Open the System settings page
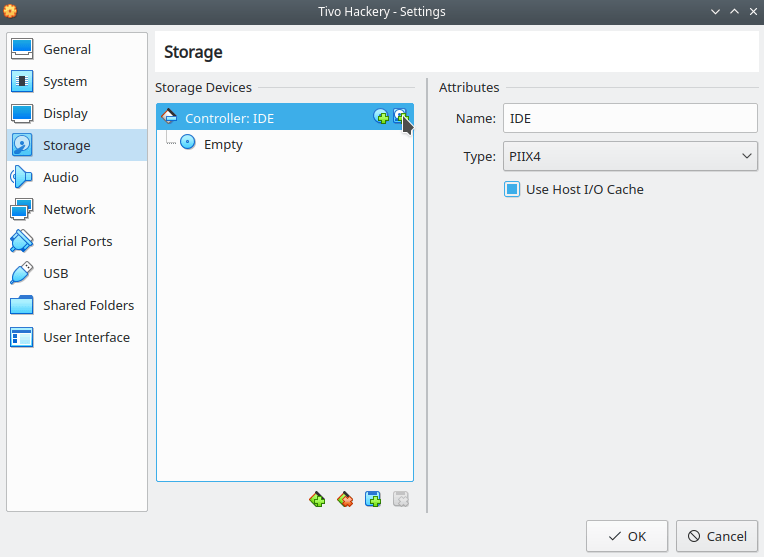This screenshot has width=764, height=557. click(77, 81)
